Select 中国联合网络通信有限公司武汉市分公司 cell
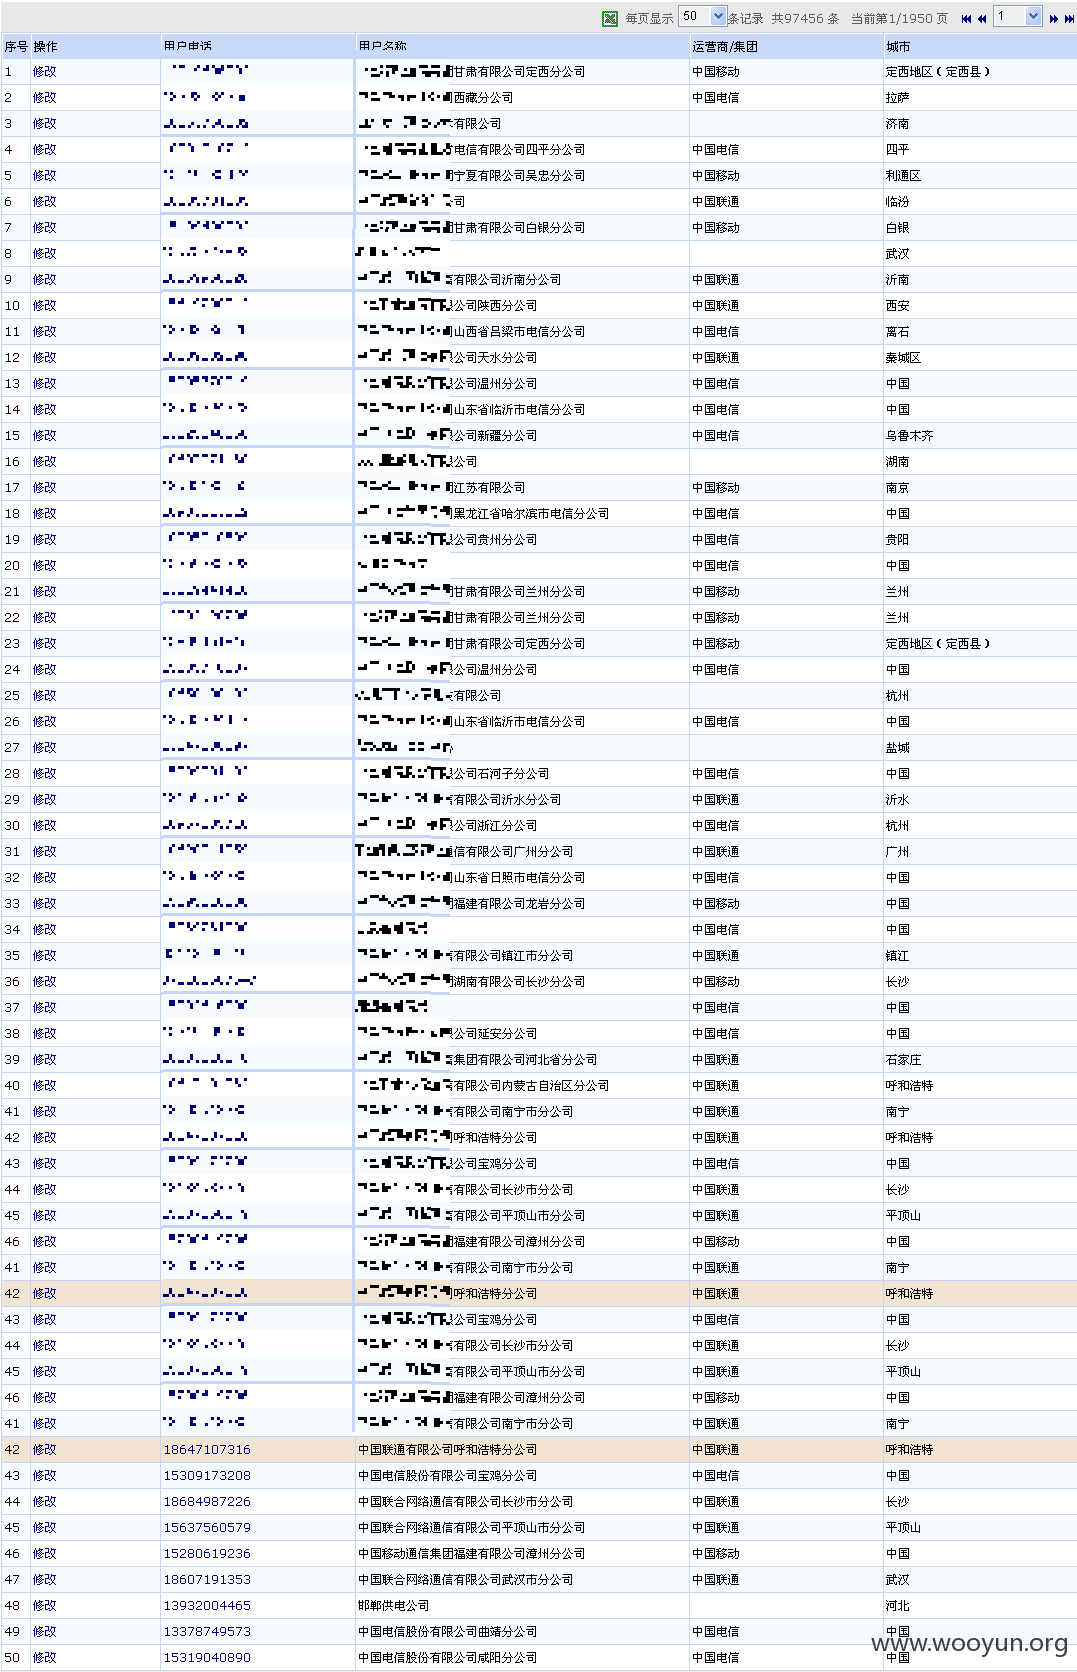 tap(465, 1580)
